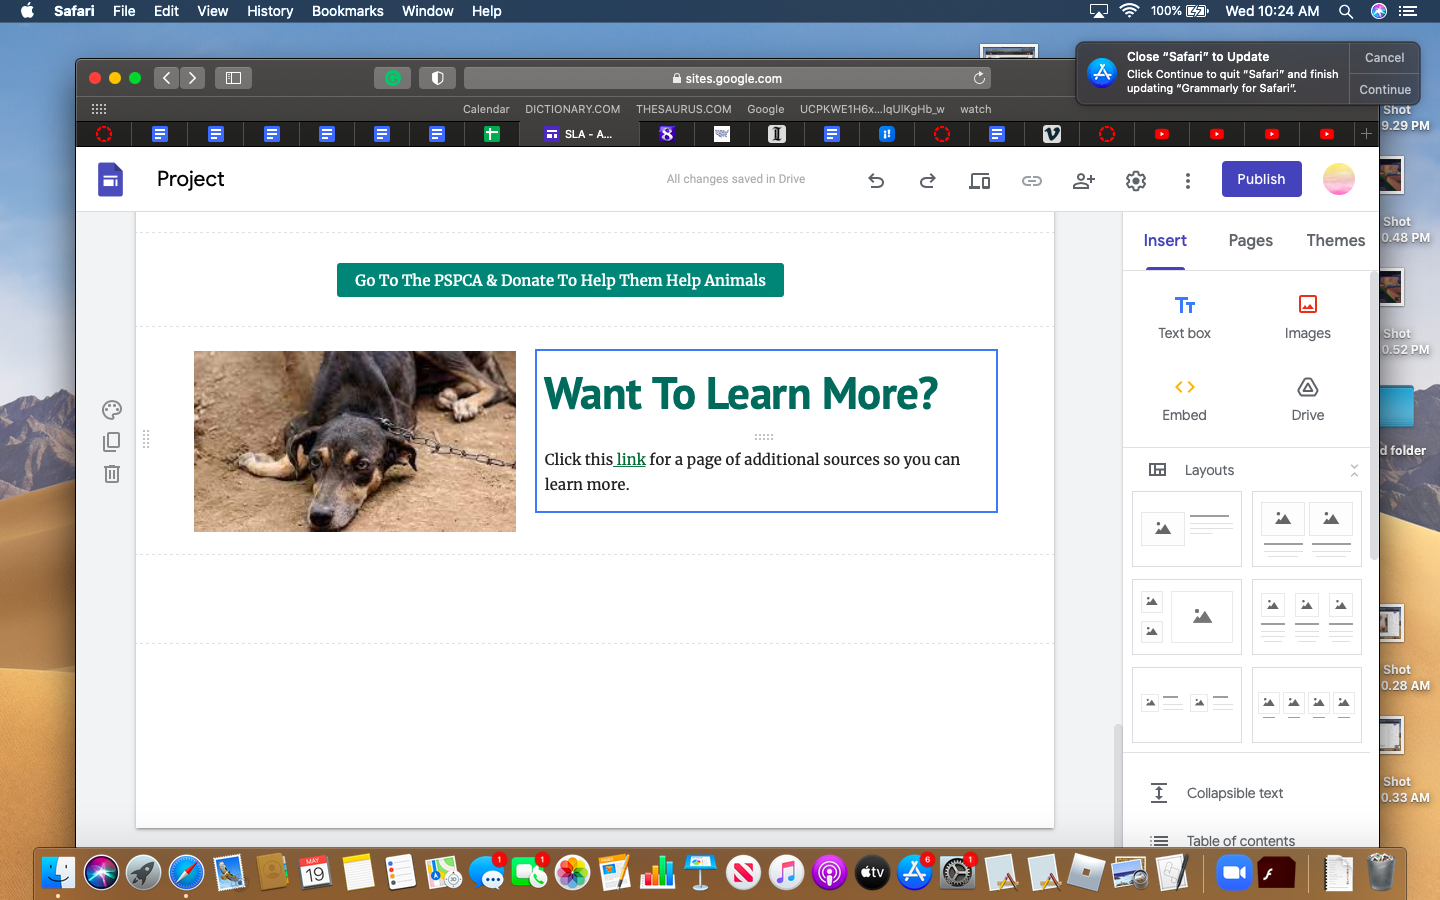Image resolution: width=1440 pixels, height=900 pixels.
Task: Delete the section with trash icon
Action: [112, 474]
